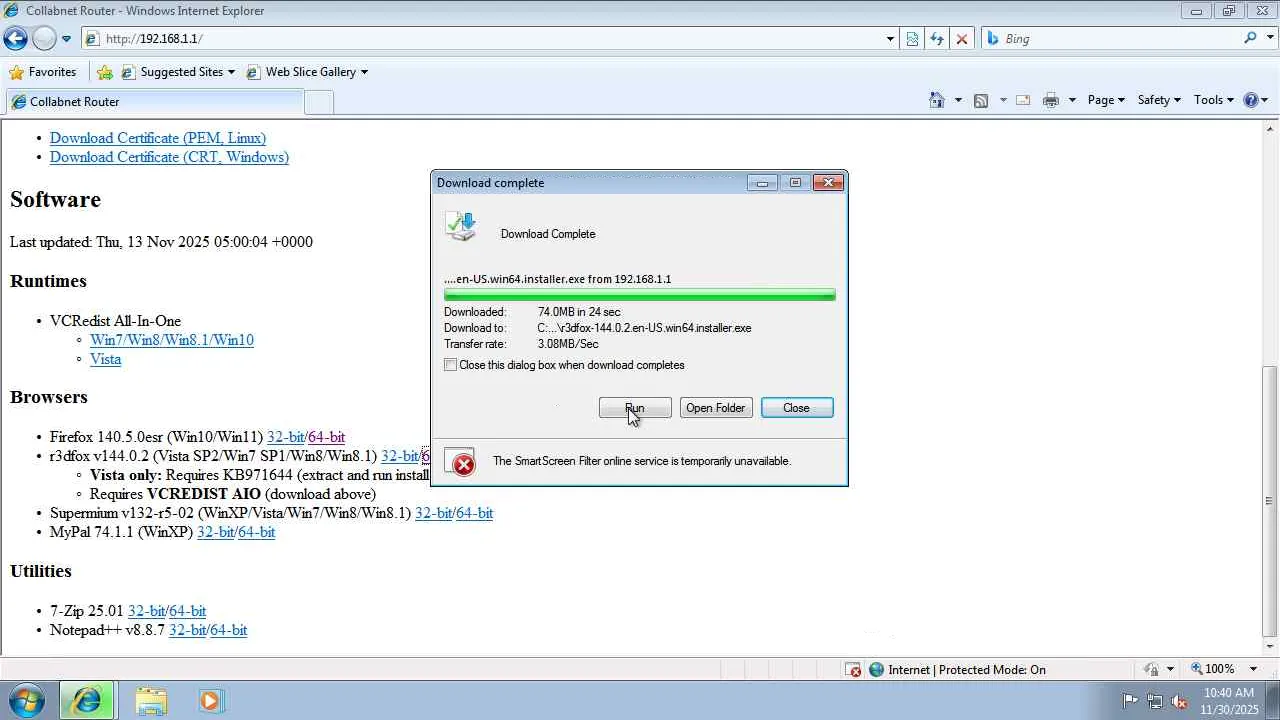Expand the arrow beside the status bar lock
Image resolution: width=1280 pixels, height=720 pixels.
coord(1169,670)
